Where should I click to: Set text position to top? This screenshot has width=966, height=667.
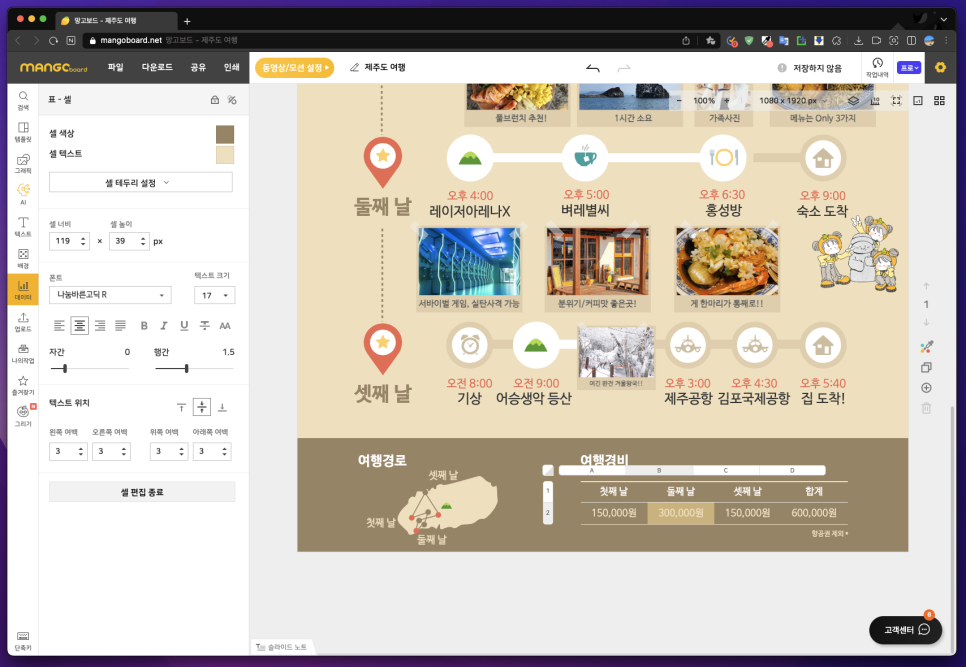click(181, 407)
